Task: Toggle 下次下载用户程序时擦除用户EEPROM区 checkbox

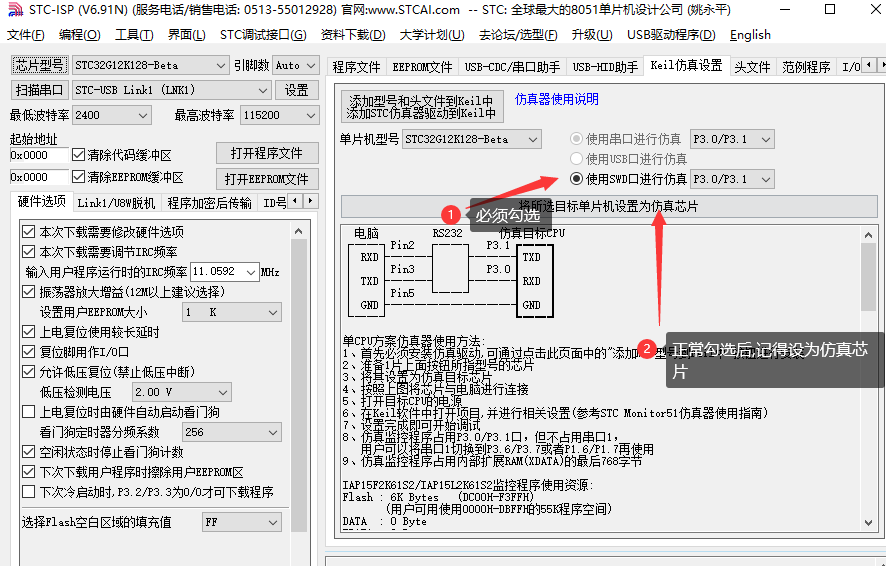Action: tap(28, 472)
